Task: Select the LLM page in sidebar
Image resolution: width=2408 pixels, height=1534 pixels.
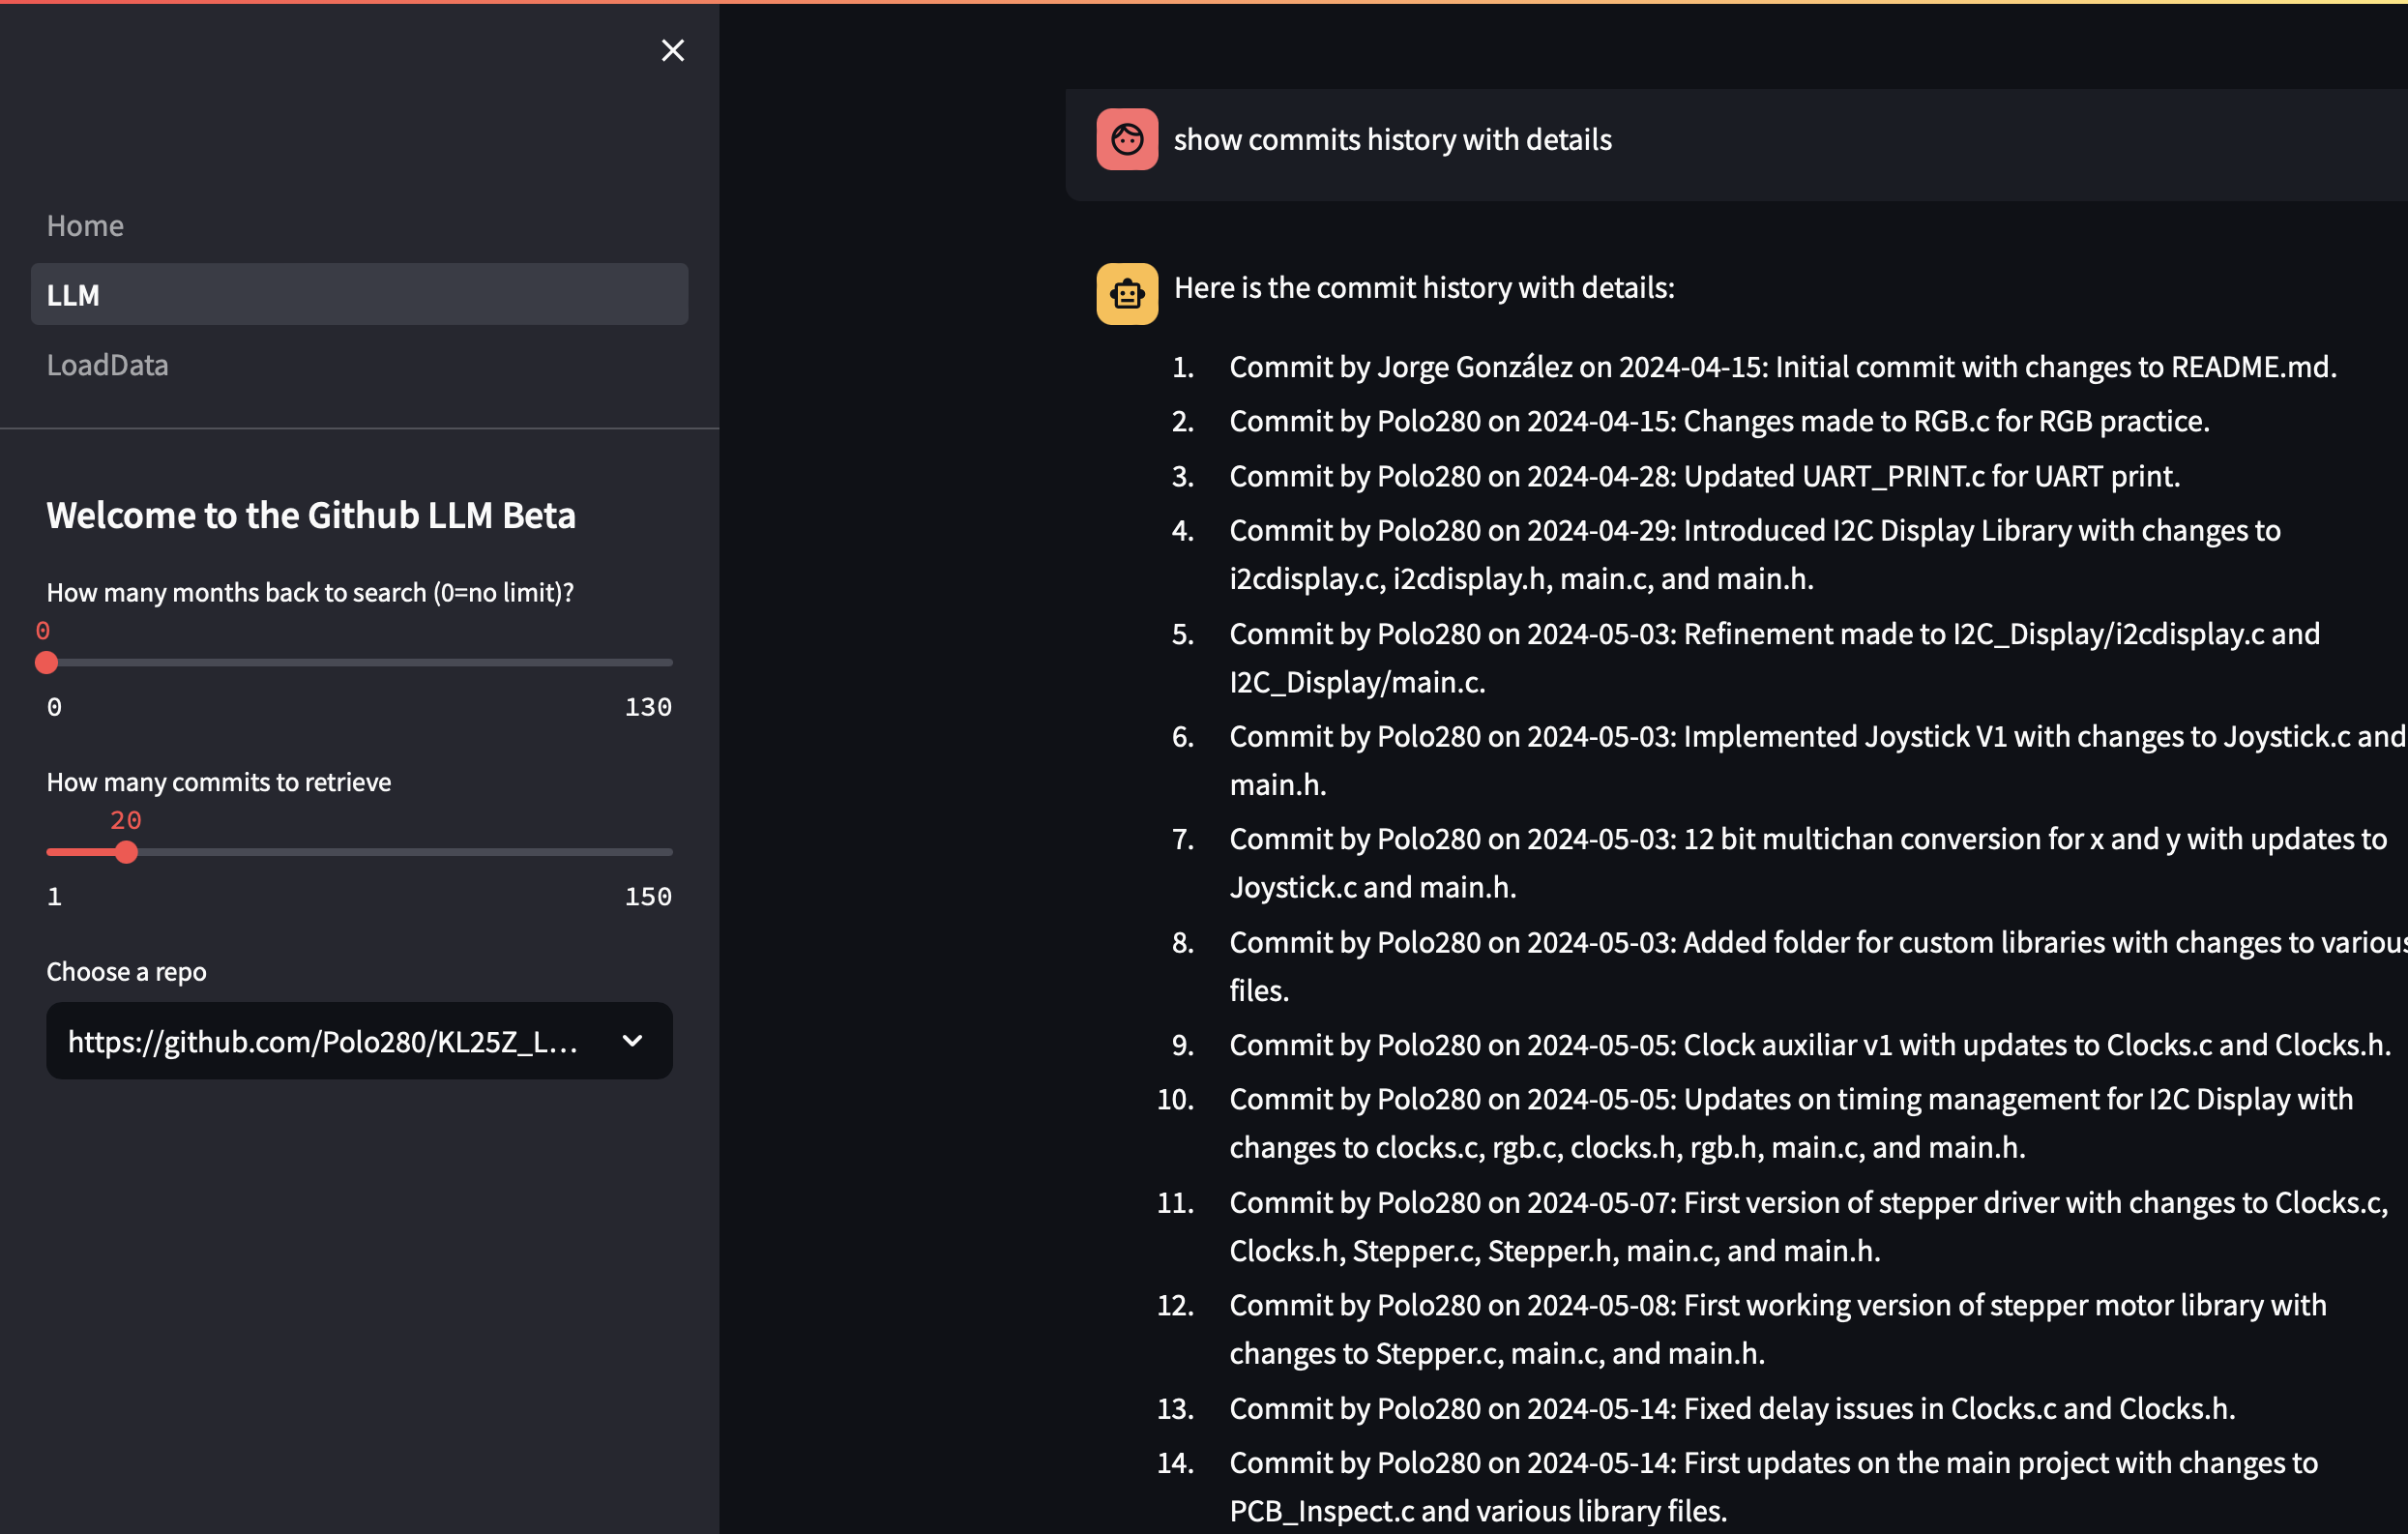Action: [358, 294]
